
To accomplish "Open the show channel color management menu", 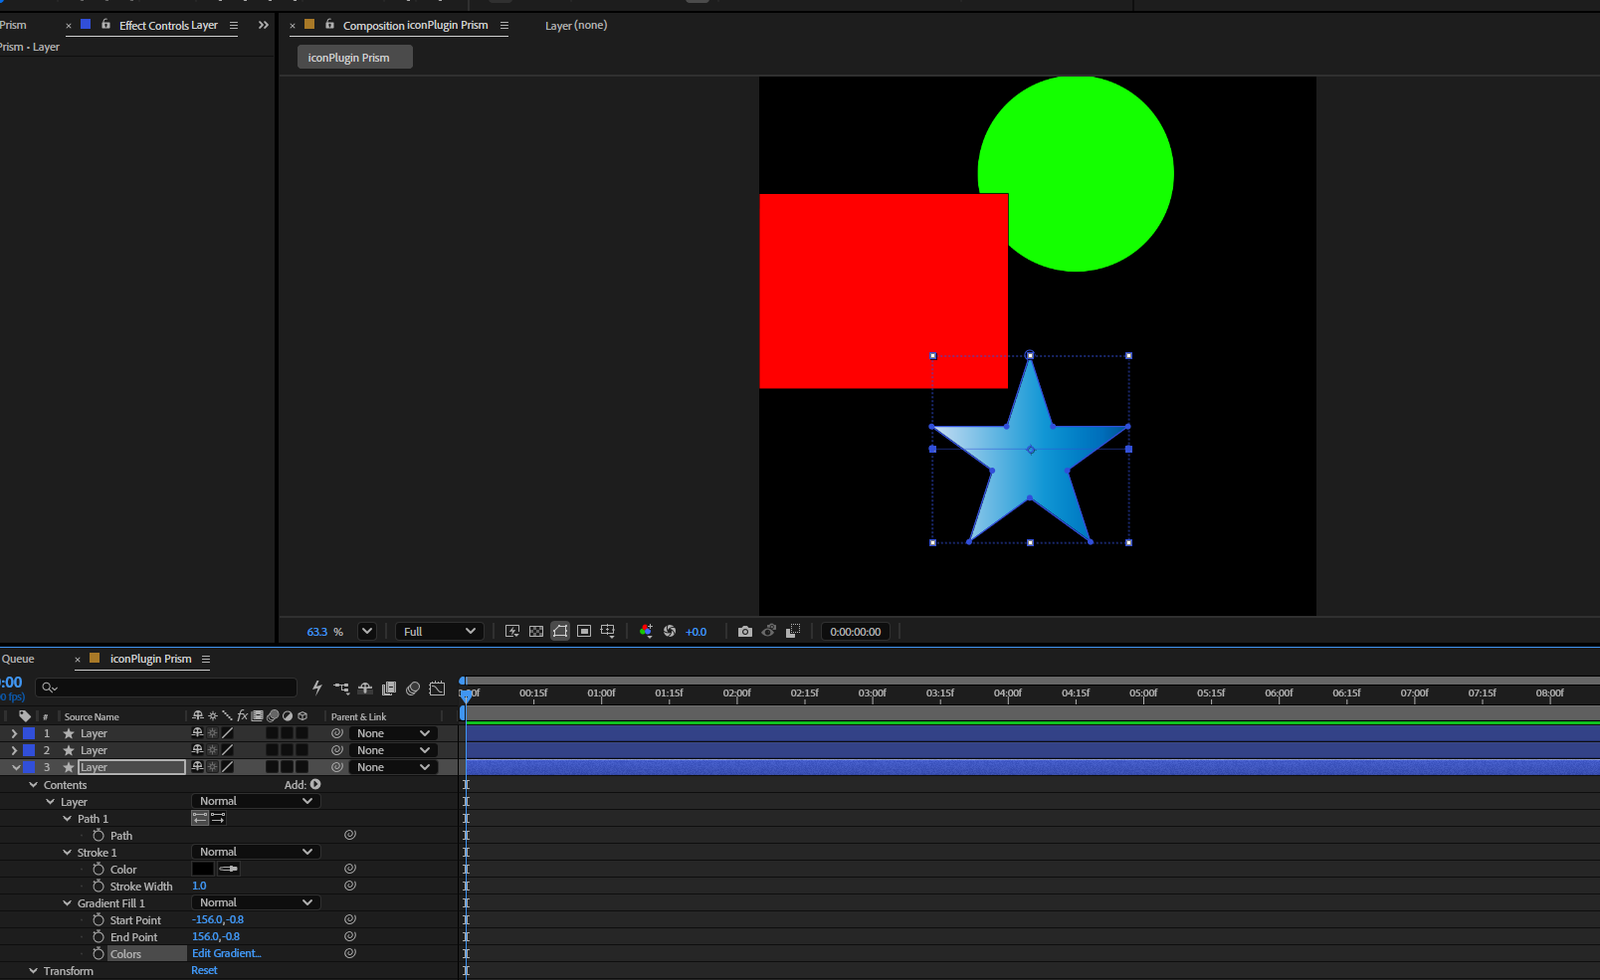I will (646, 631).
